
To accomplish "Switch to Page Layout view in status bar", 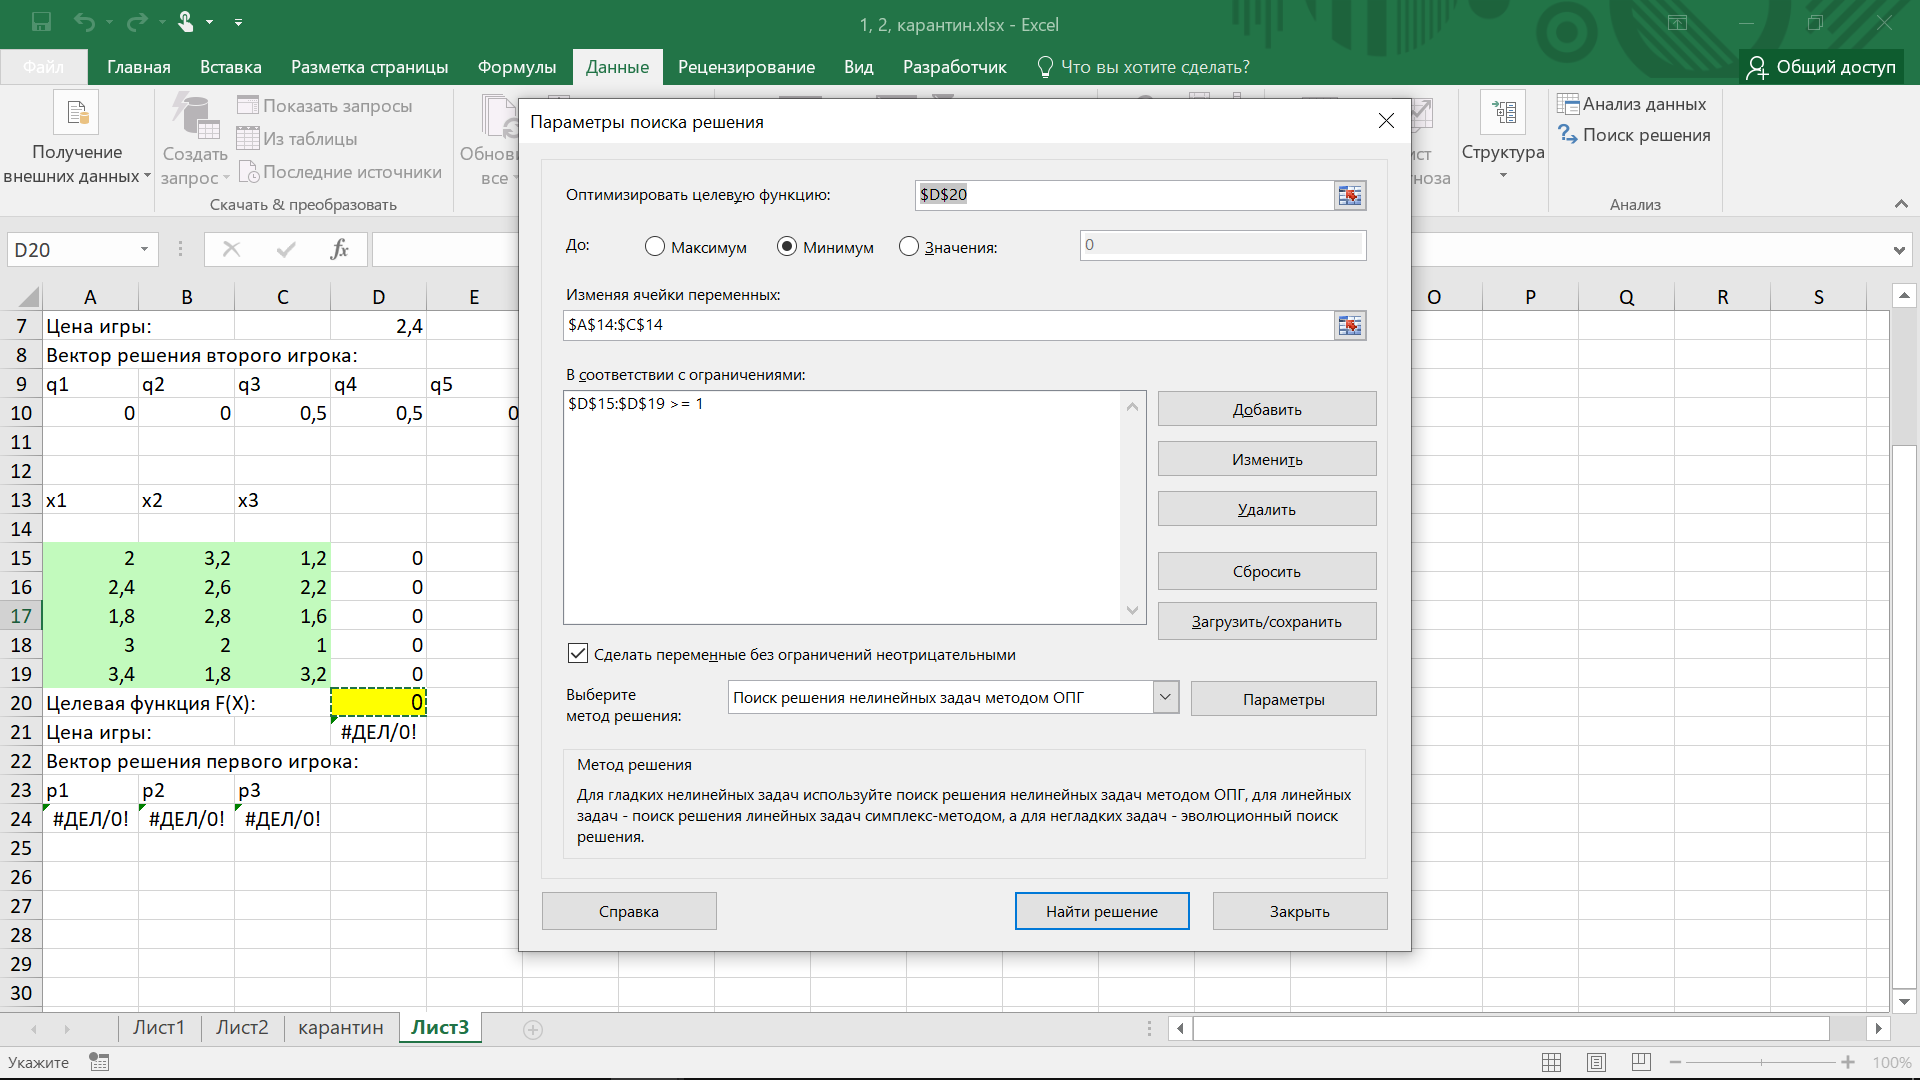I will [x=1596, y=1062].
